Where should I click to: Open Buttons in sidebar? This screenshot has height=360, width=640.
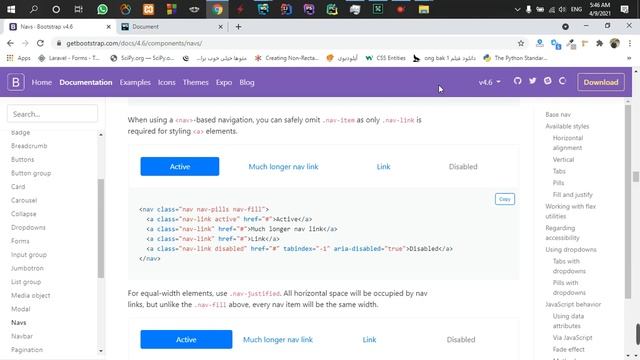coord(22,159)
